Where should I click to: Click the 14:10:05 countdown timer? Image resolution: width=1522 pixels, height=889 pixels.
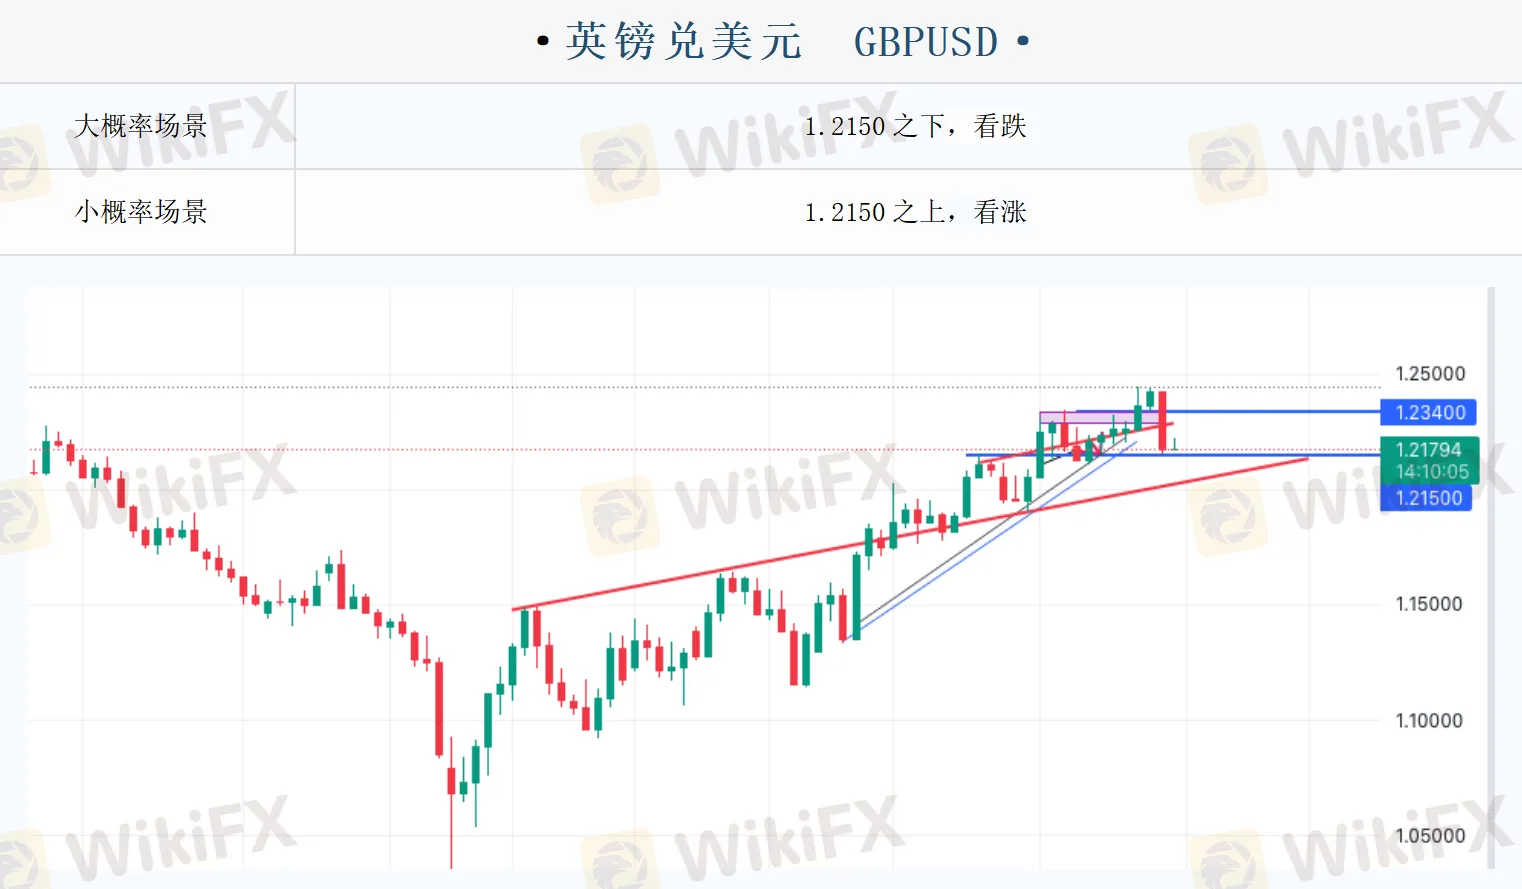point(1432,471)
